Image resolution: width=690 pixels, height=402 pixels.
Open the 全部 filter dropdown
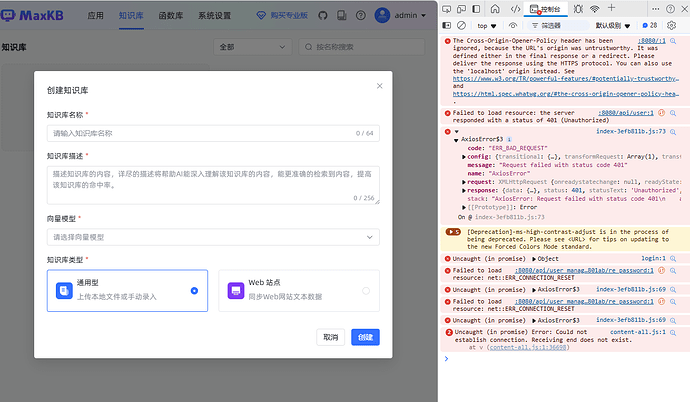point(252,47)
